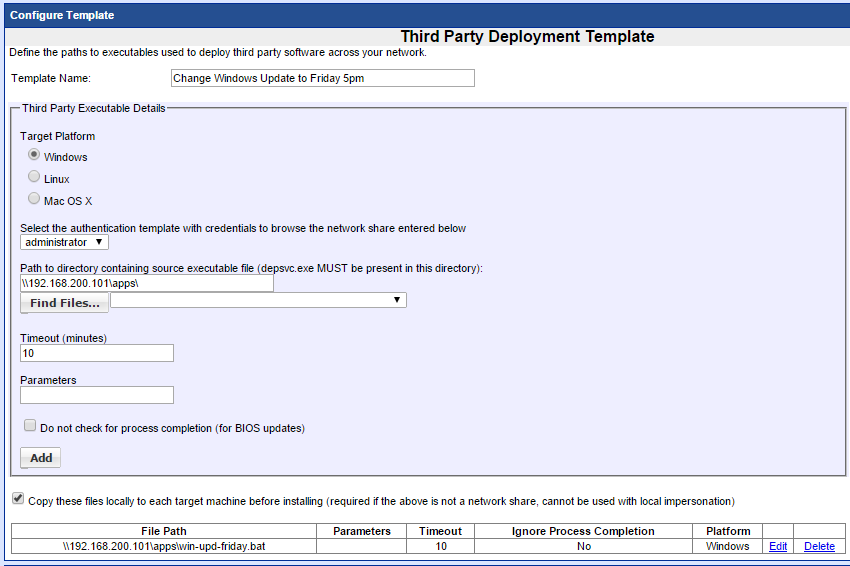This screenshot has width=850, height=566.
Task: Toggle Copy these files locally checkbox
Action: (18, 499)
